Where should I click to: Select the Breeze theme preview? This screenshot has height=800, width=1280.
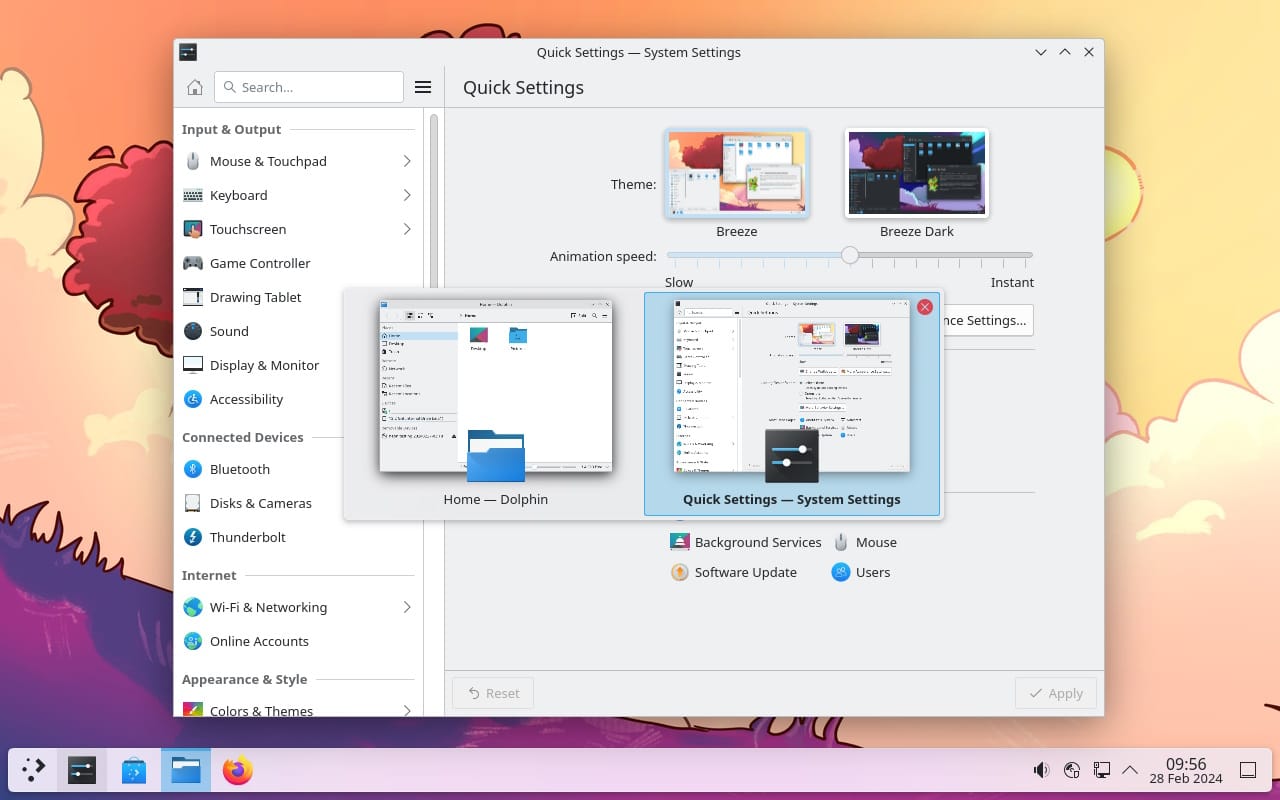point(737,172)
